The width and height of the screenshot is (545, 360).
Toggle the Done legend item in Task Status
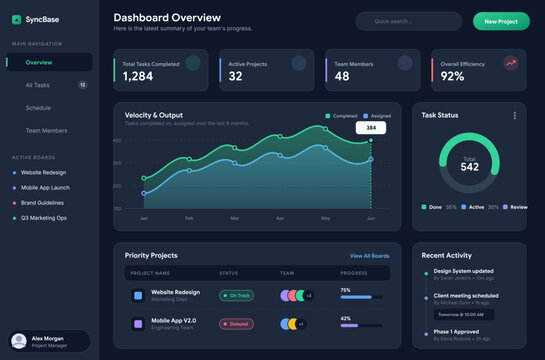[439, 207]
